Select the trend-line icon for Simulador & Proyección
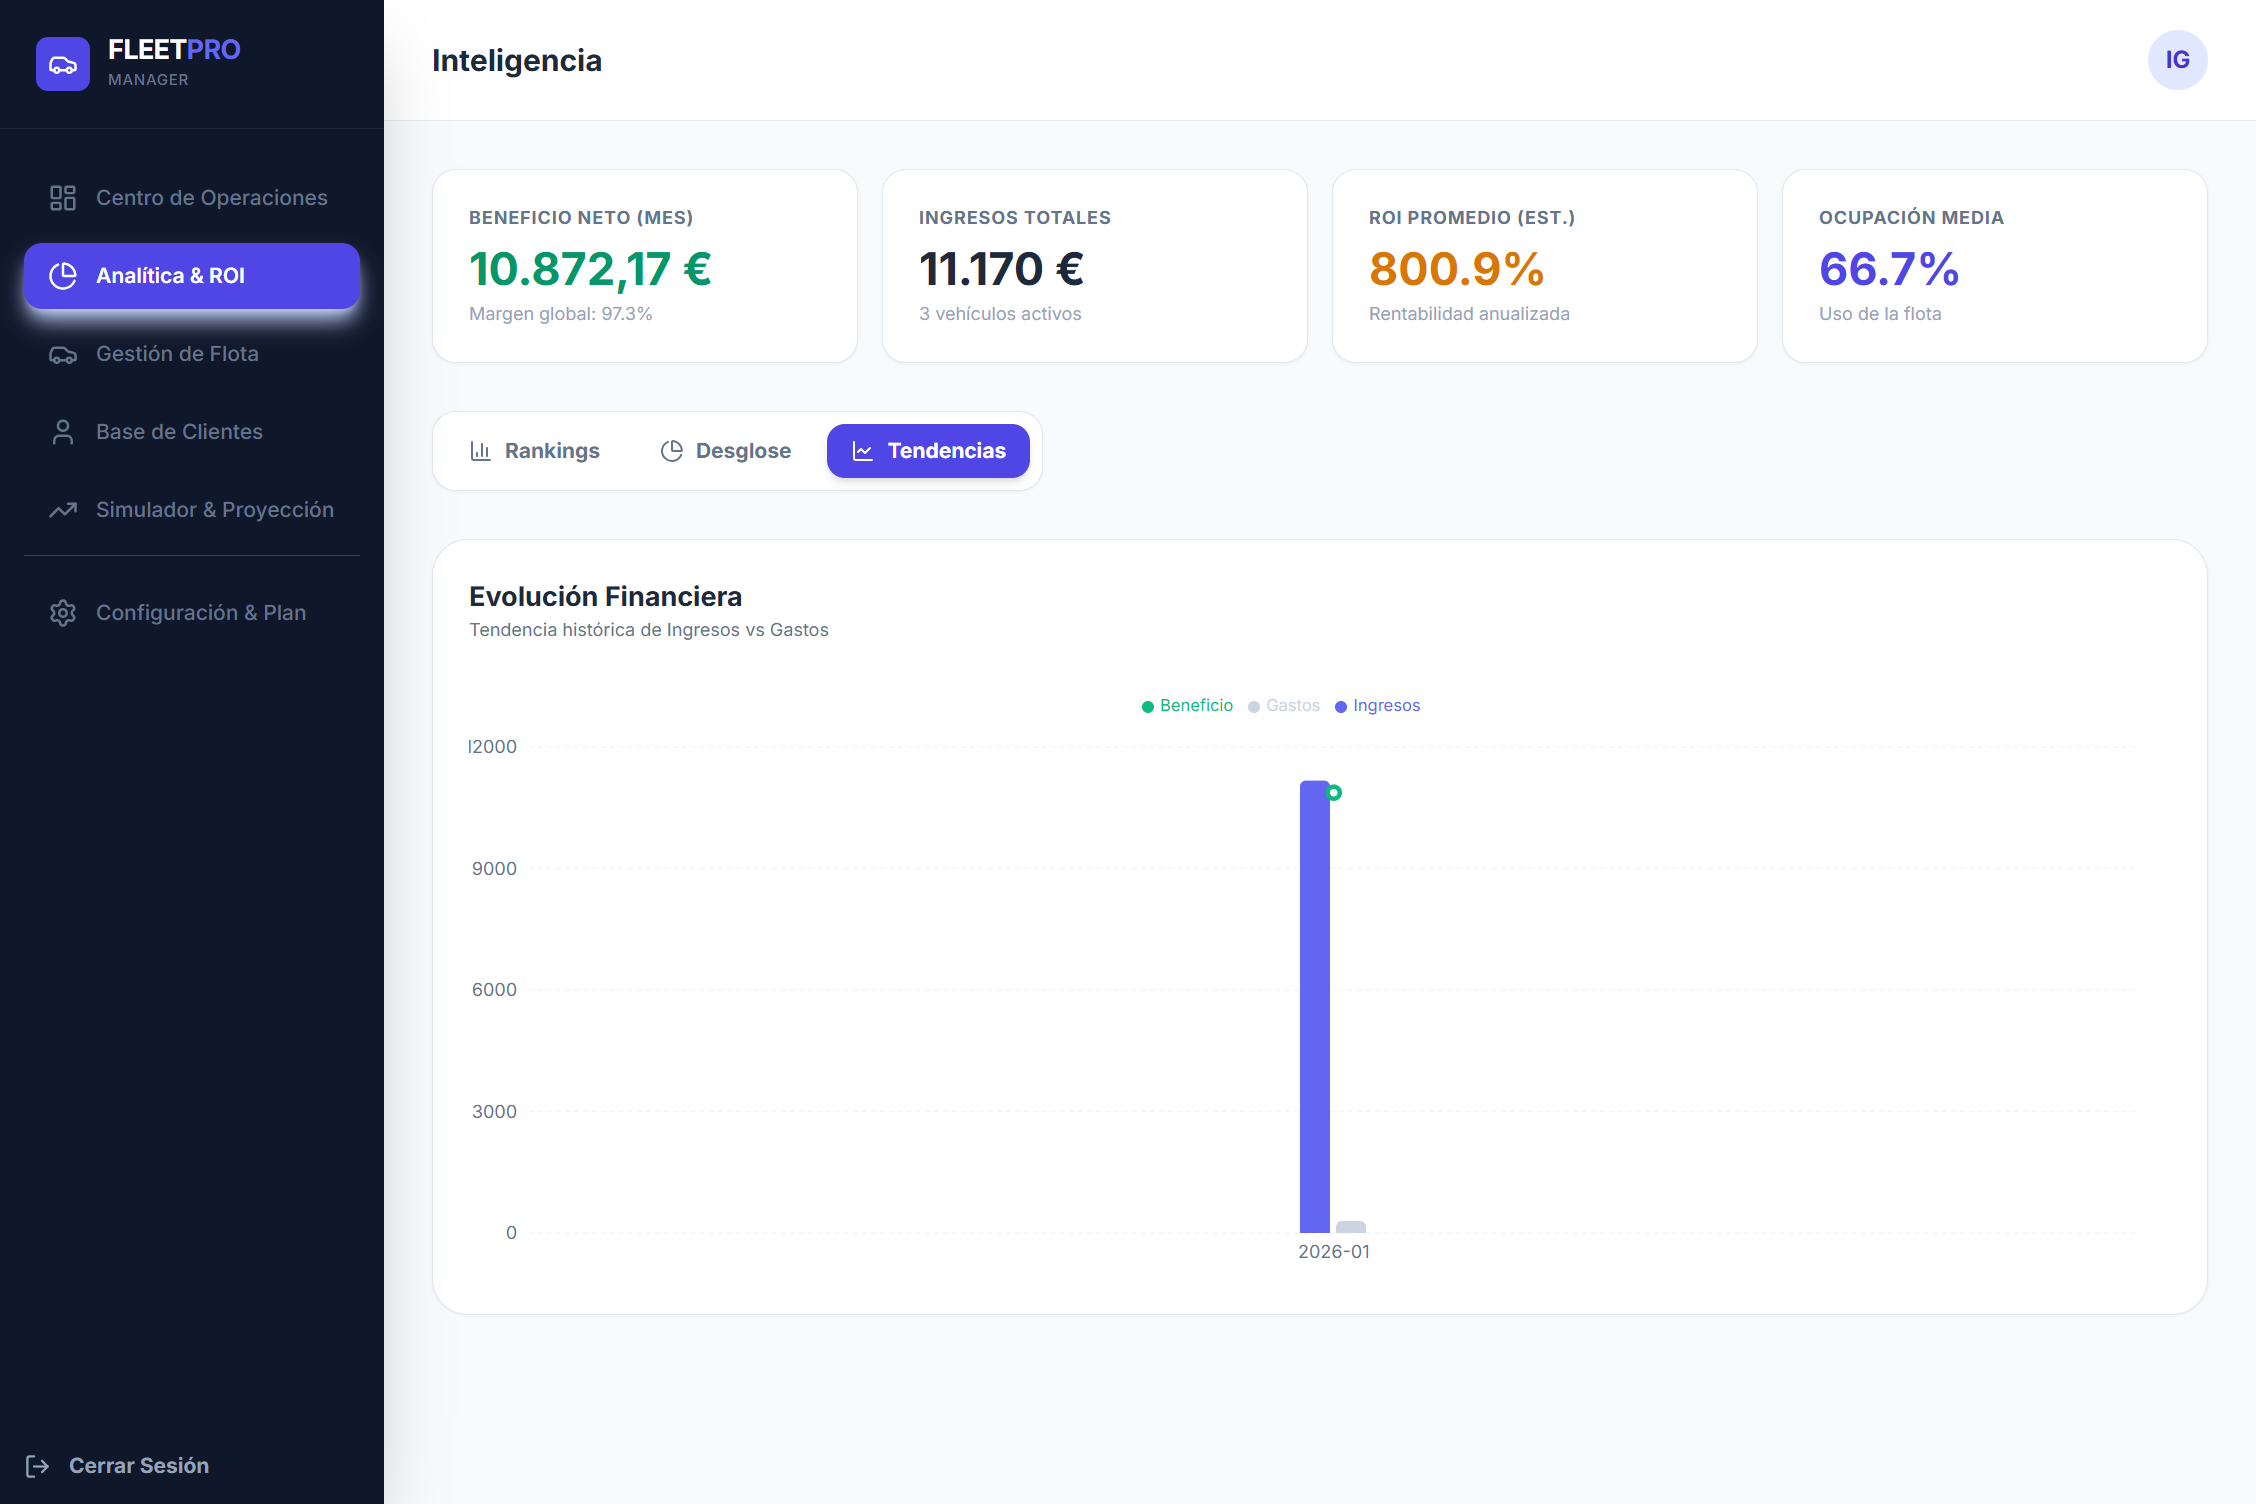2256x1504 pixels. 62,509
